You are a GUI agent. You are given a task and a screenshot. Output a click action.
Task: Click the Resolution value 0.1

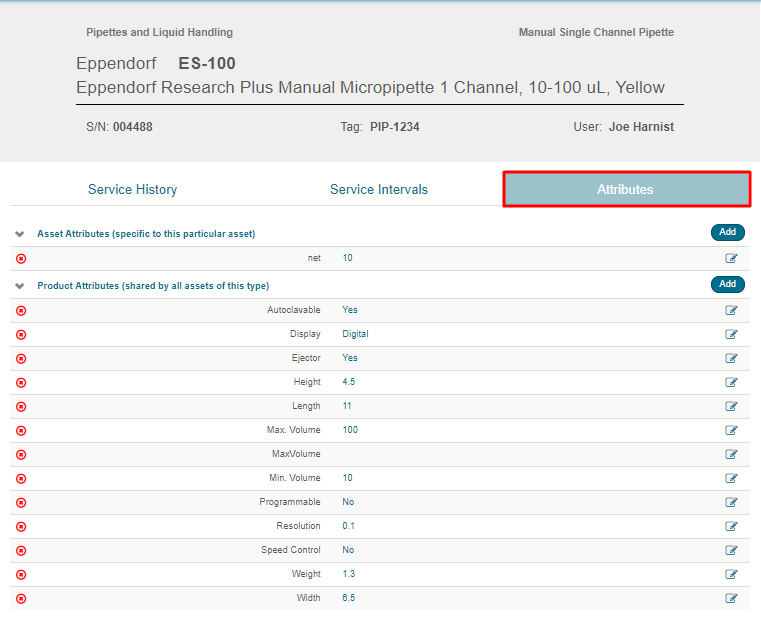click(x=348, y=526)
